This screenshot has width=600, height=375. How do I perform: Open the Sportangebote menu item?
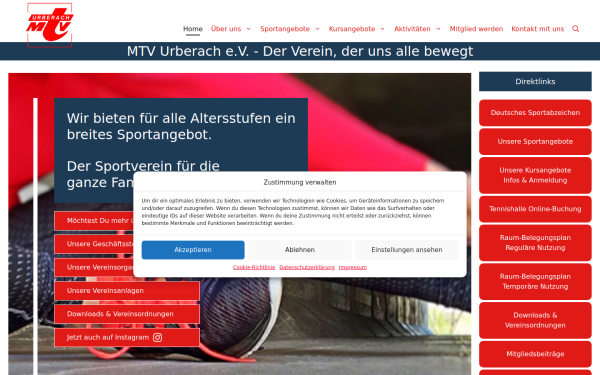[285, 29]
